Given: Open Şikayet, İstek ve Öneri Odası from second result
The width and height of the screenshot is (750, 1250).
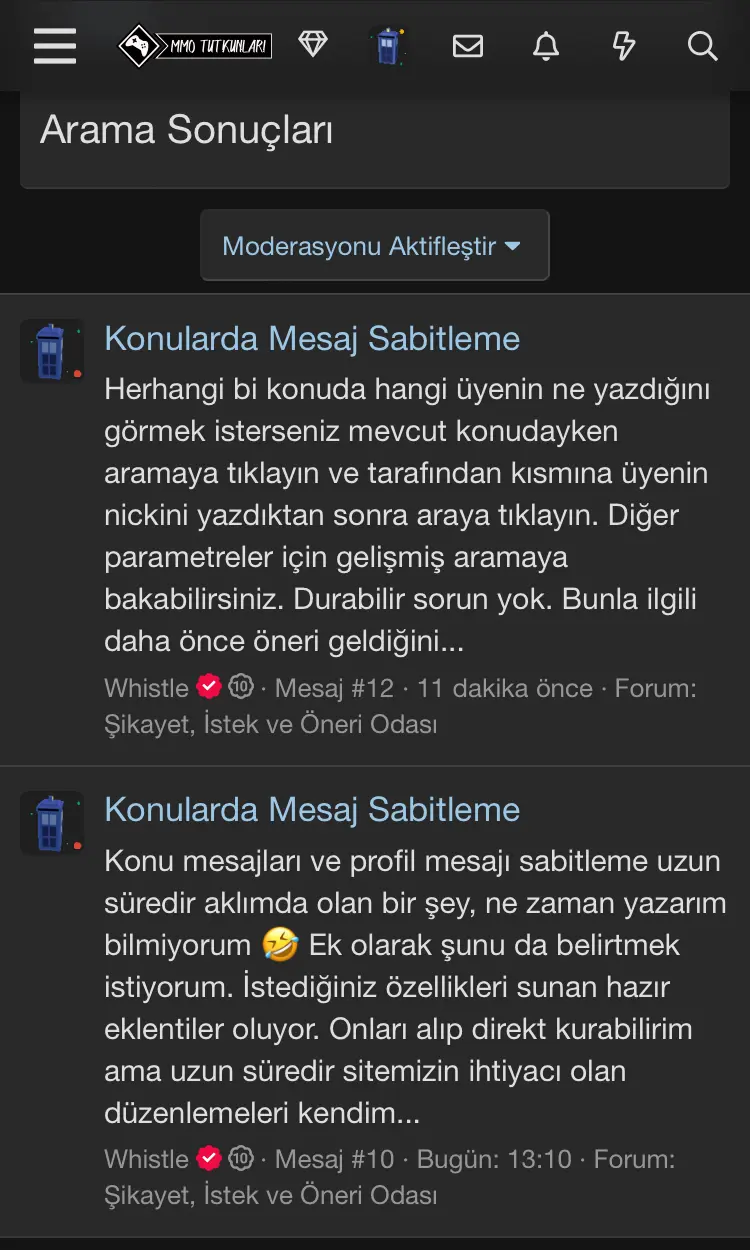Looking at the screenshot, I should [x=270, y=1195].
